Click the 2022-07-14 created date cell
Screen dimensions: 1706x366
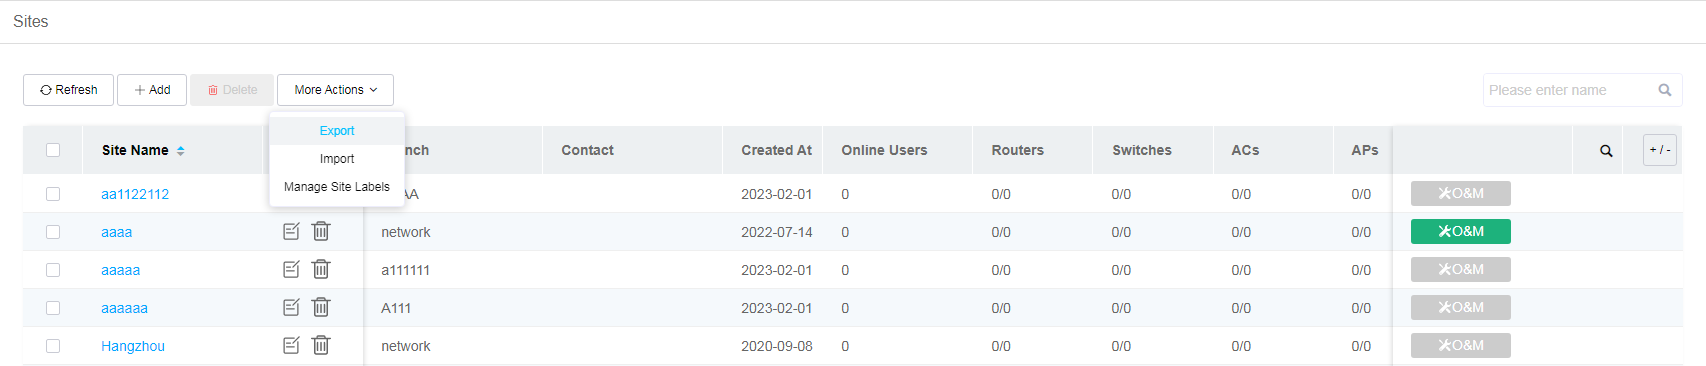pyautogui.click(x=776, y=232)
